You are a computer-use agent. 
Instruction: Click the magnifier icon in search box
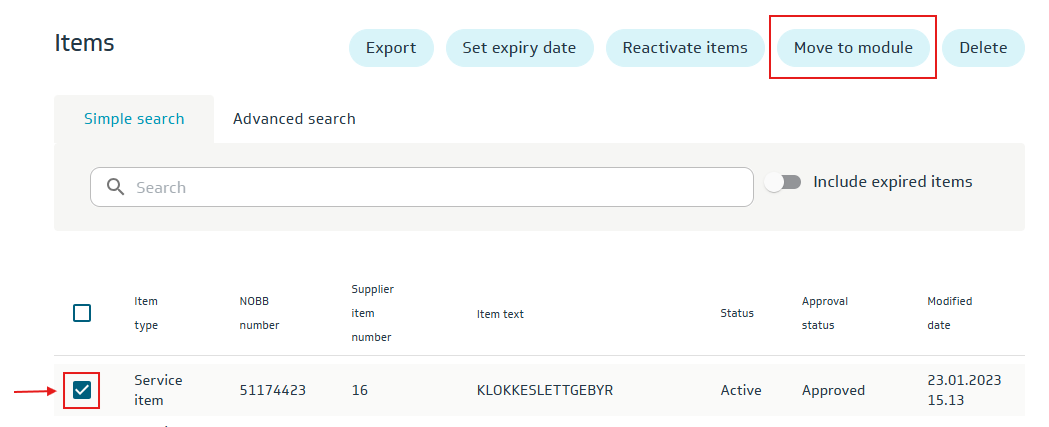115,187
